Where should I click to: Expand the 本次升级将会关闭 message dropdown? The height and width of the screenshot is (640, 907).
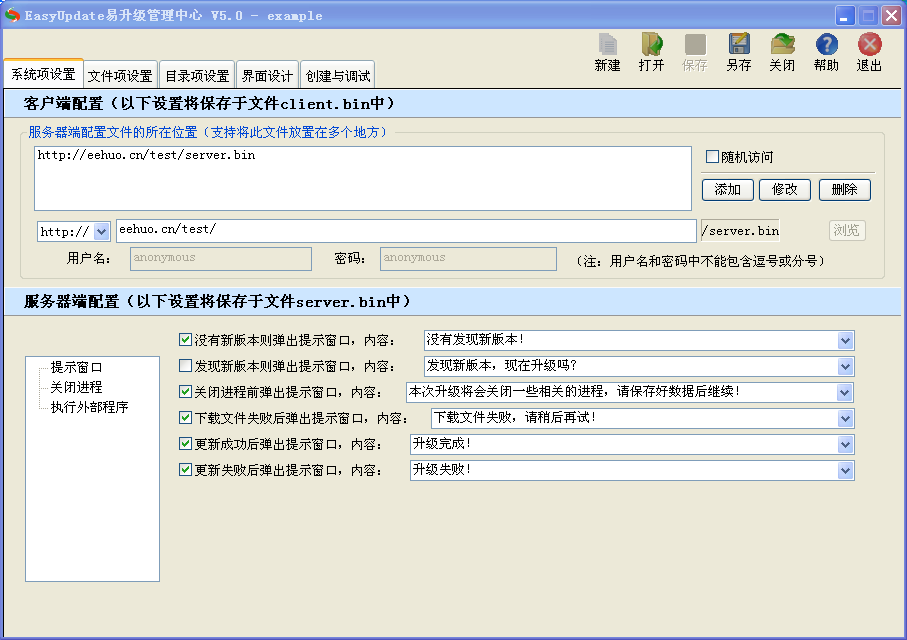pos(845,393)
